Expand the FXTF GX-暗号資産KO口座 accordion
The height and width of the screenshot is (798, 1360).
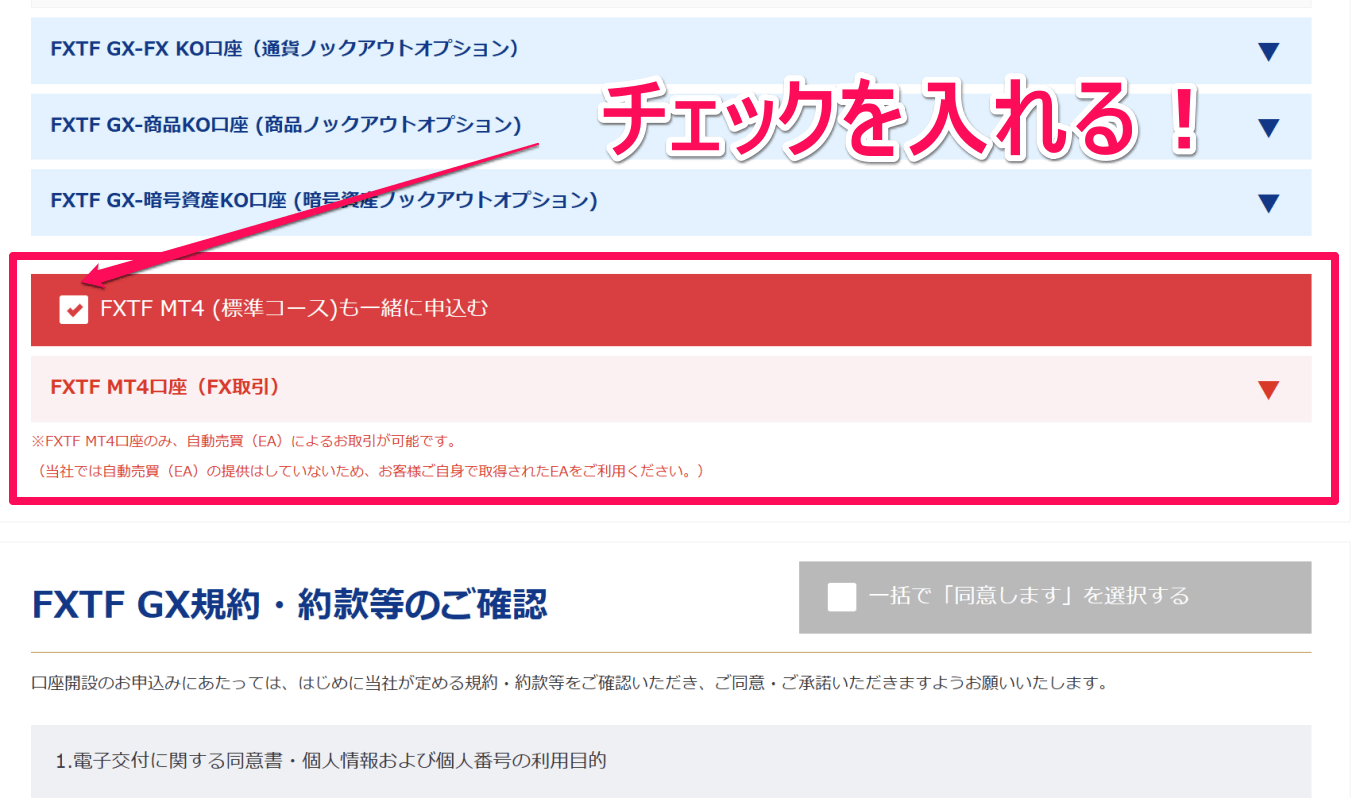[x=1268, y=202]
